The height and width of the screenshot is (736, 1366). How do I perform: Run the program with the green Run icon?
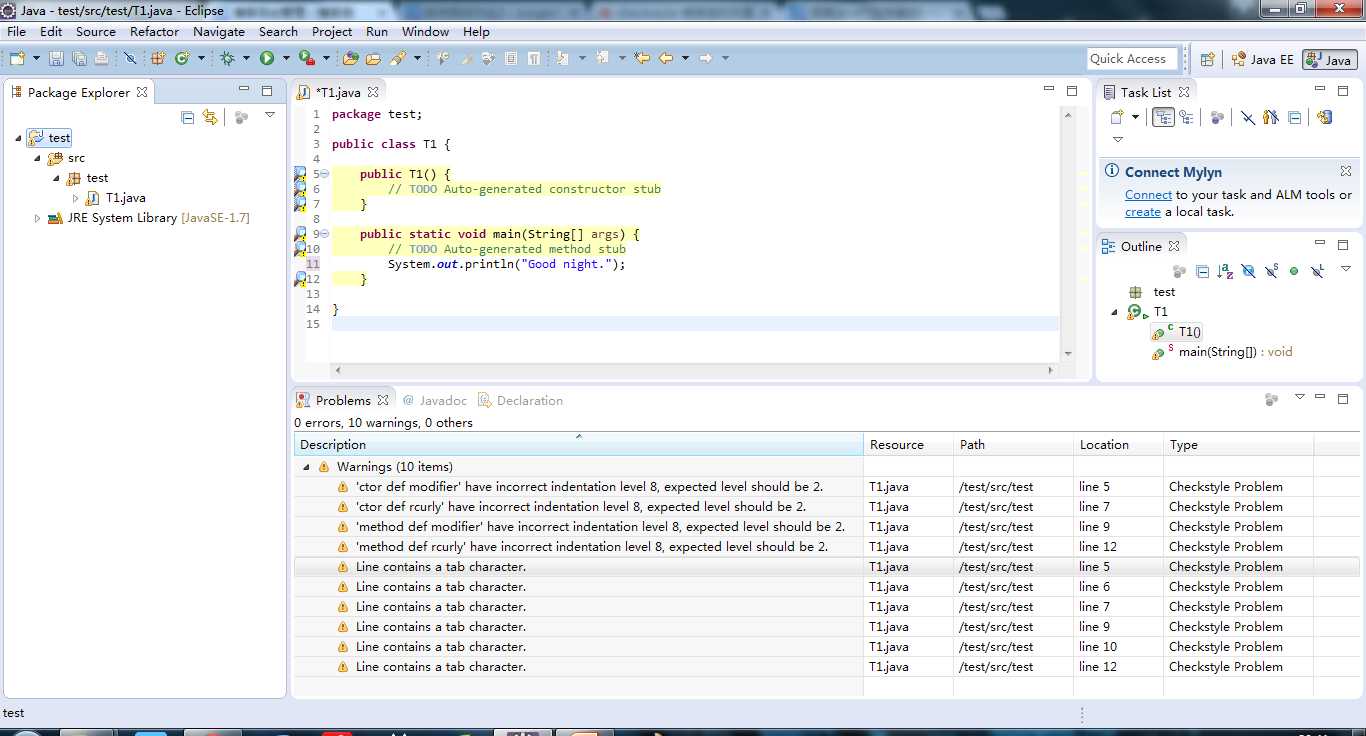click(x=267, y=59)
